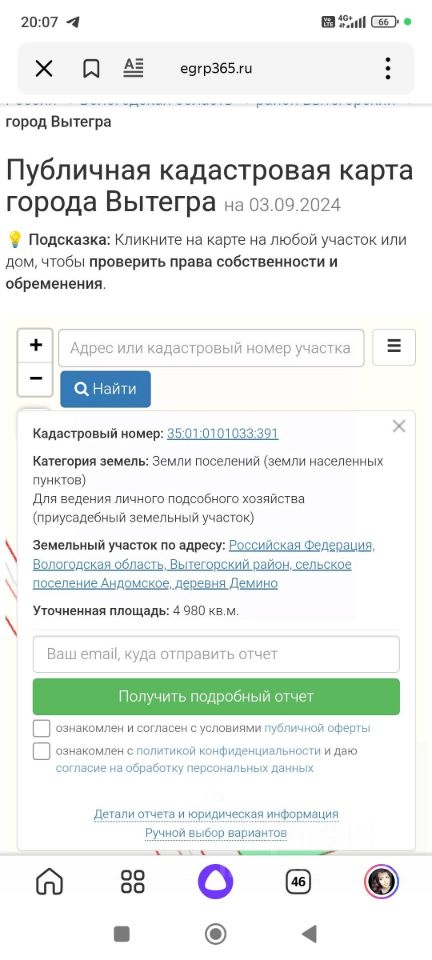Zoom out on the cadastral map

point(35,378)
